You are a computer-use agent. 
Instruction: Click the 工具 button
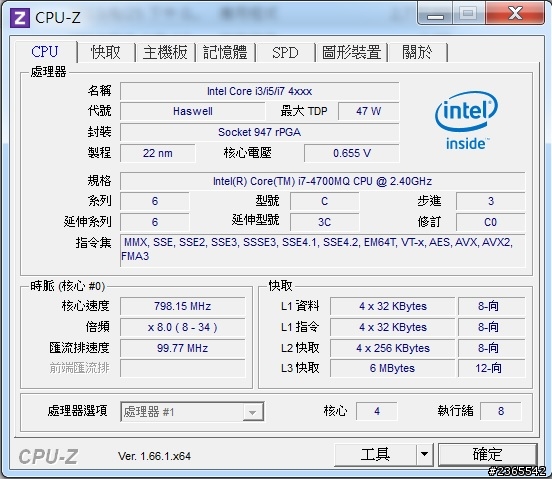tap(375, 454)
